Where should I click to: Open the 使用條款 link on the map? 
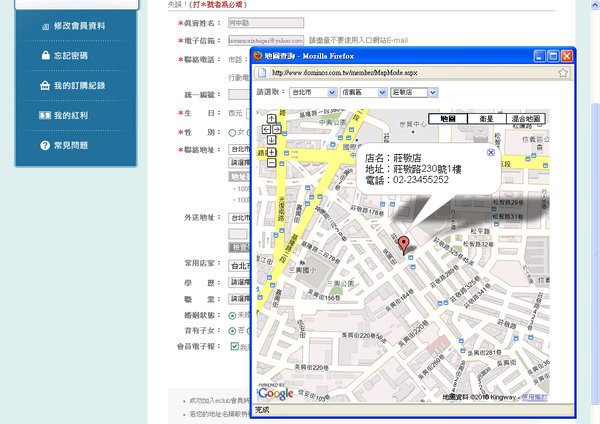tap(535, 397)
